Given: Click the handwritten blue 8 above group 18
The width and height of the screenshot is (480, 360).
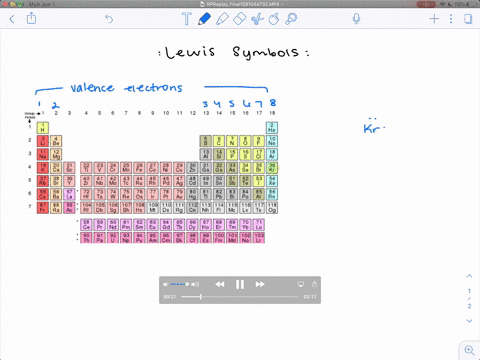Looking at the screenshot, I should tap(273, 103).
